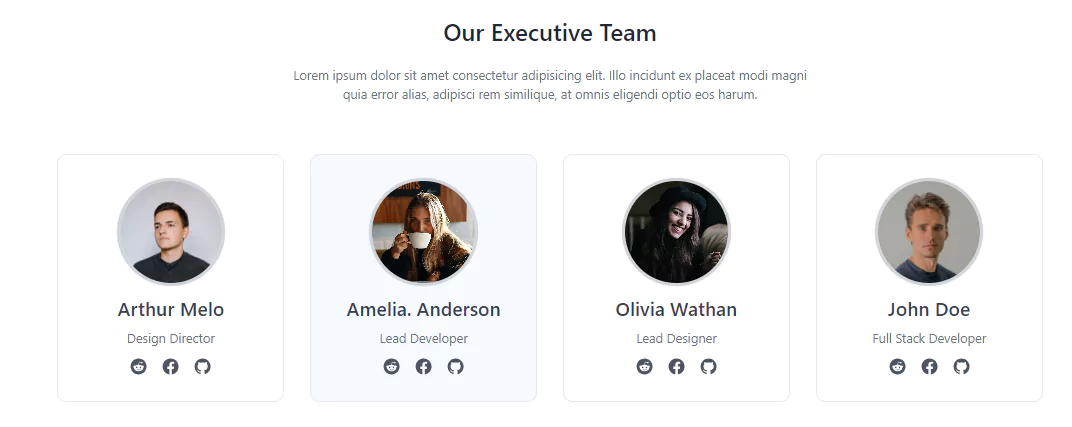Viewport: 1072px width, 427px height.
Task: Open Arthur Melo's Facebook icon
Action: [170, 366]
